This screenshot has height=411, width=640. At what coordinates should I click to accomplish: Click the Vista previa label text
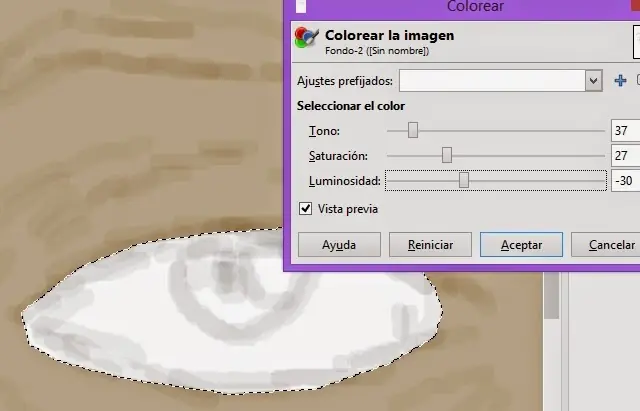348,209
